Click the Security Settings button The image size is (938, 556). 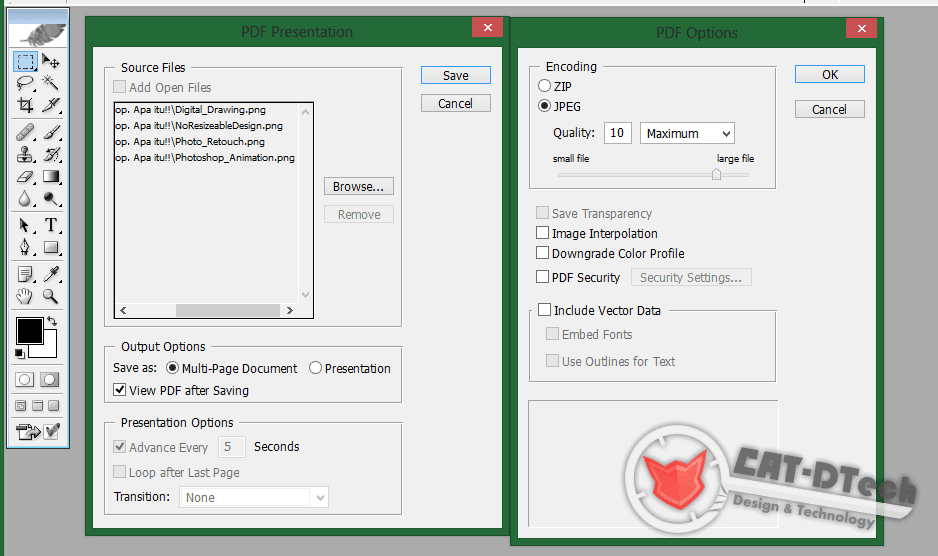(691, 277)
